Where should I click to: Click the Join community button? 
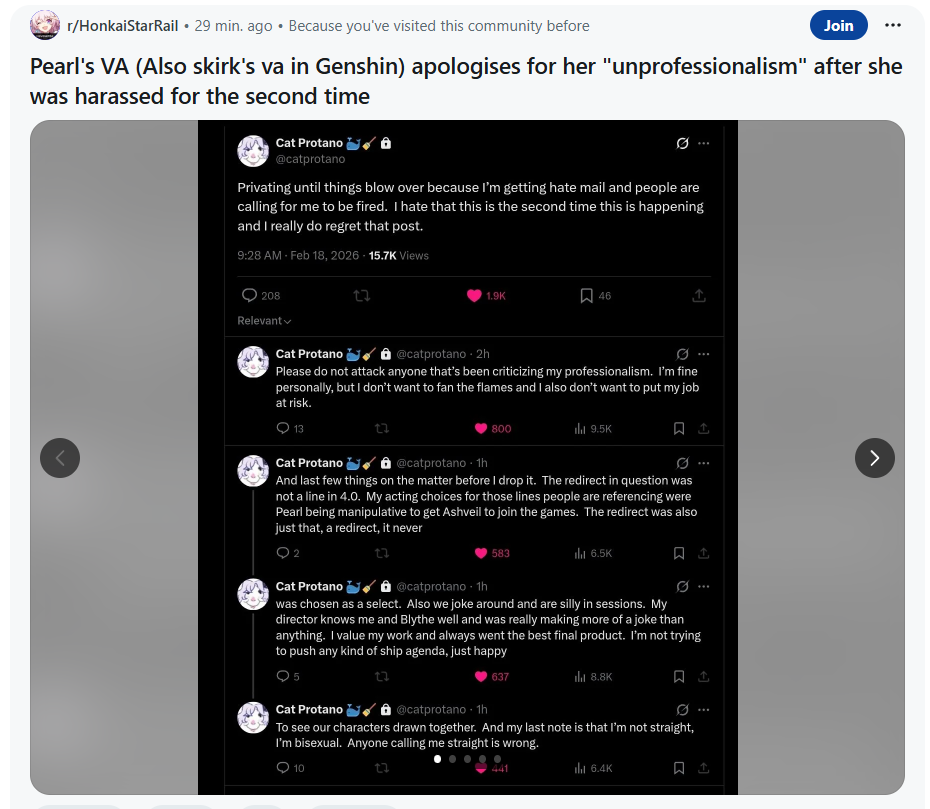tap(839, 26)
